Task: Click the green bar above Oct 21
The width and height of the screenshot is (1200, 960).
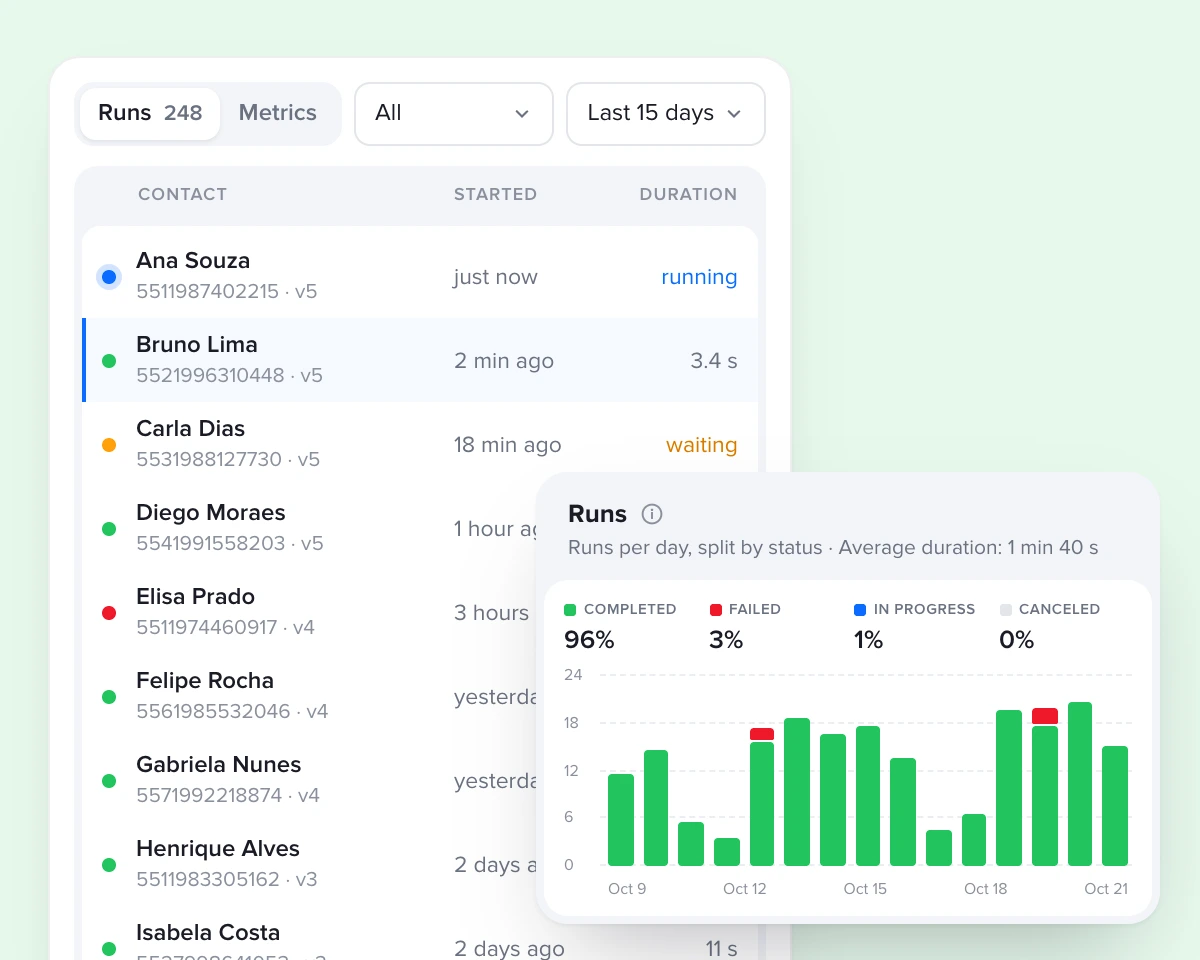Action: (1115, 806)
